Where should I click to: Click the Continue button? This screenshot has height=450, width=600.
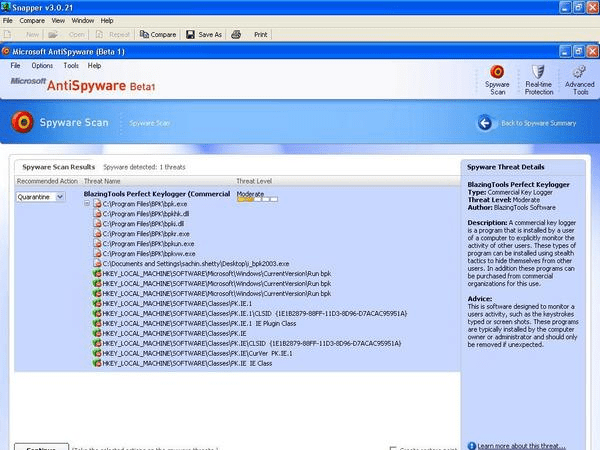pyautogui.click(x=40, y=446)
